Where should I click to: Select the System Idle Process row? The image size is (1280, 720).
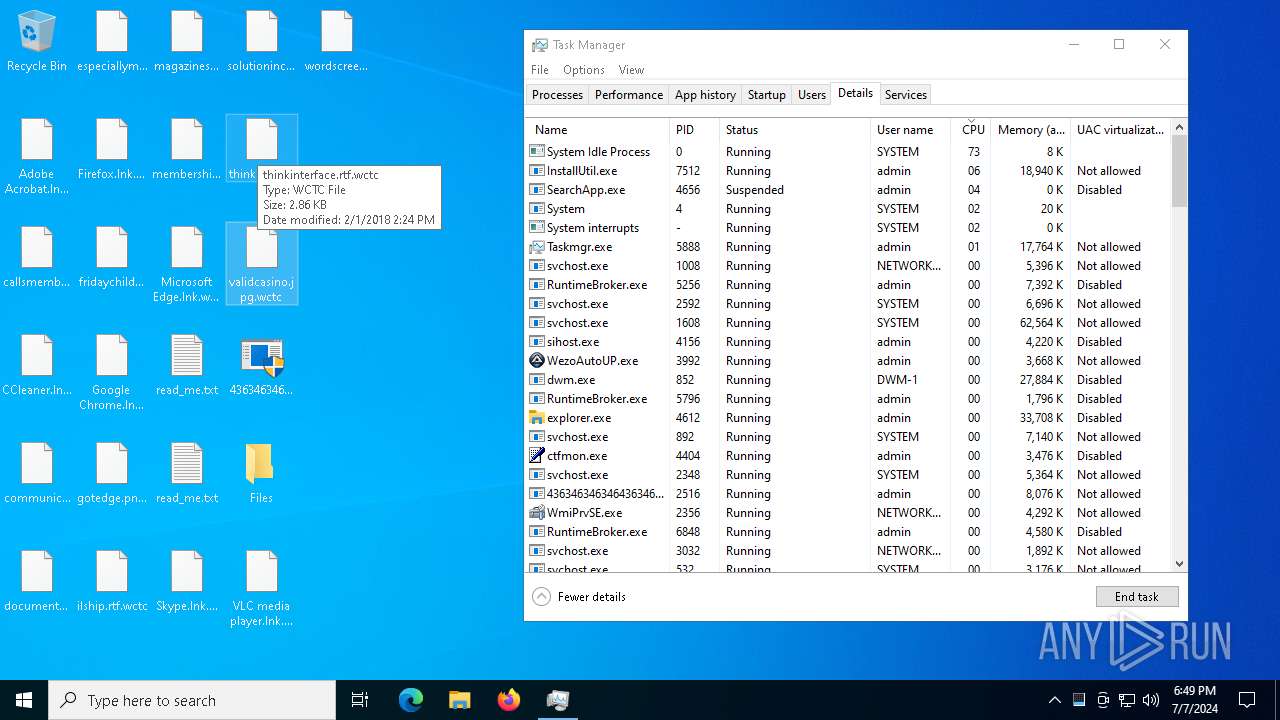(x=848, y=152)
